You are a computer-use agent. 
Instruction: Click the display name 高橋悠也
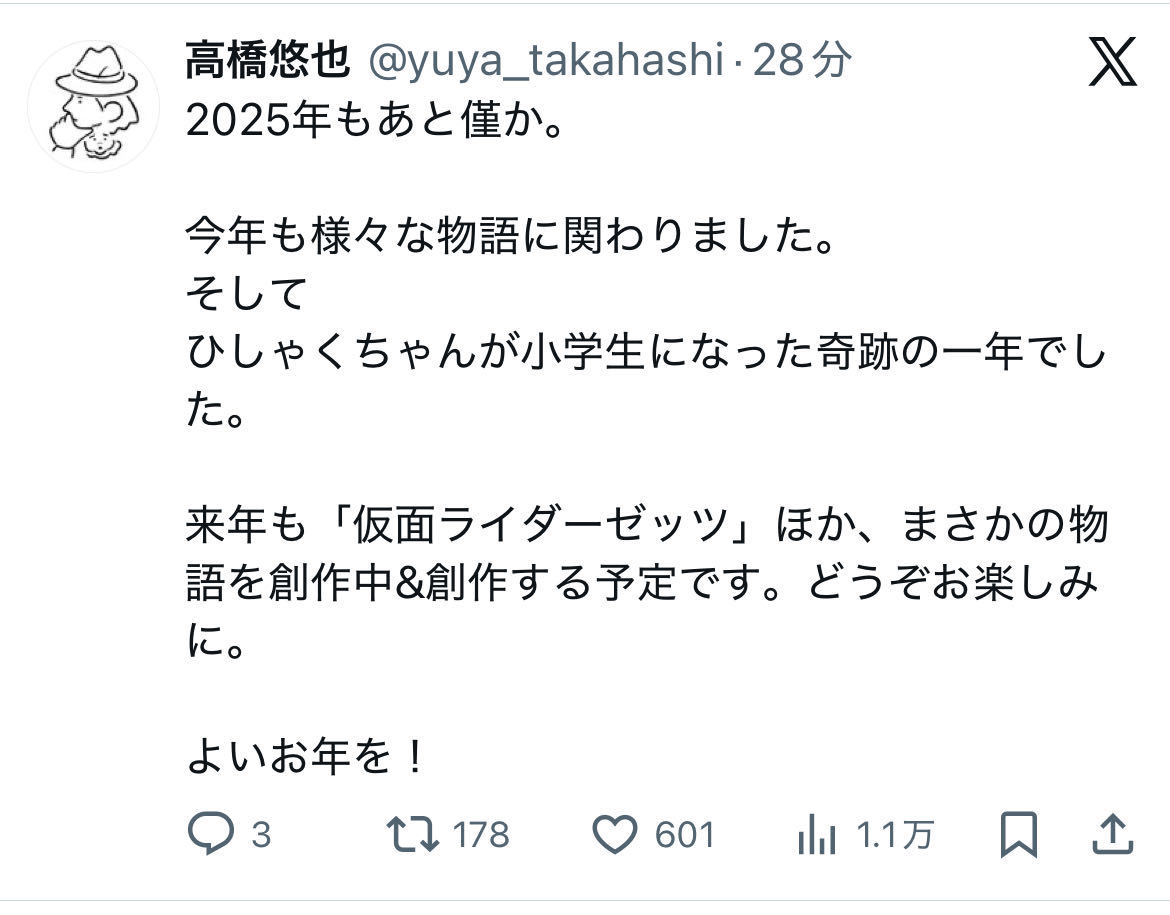point(267,63)
